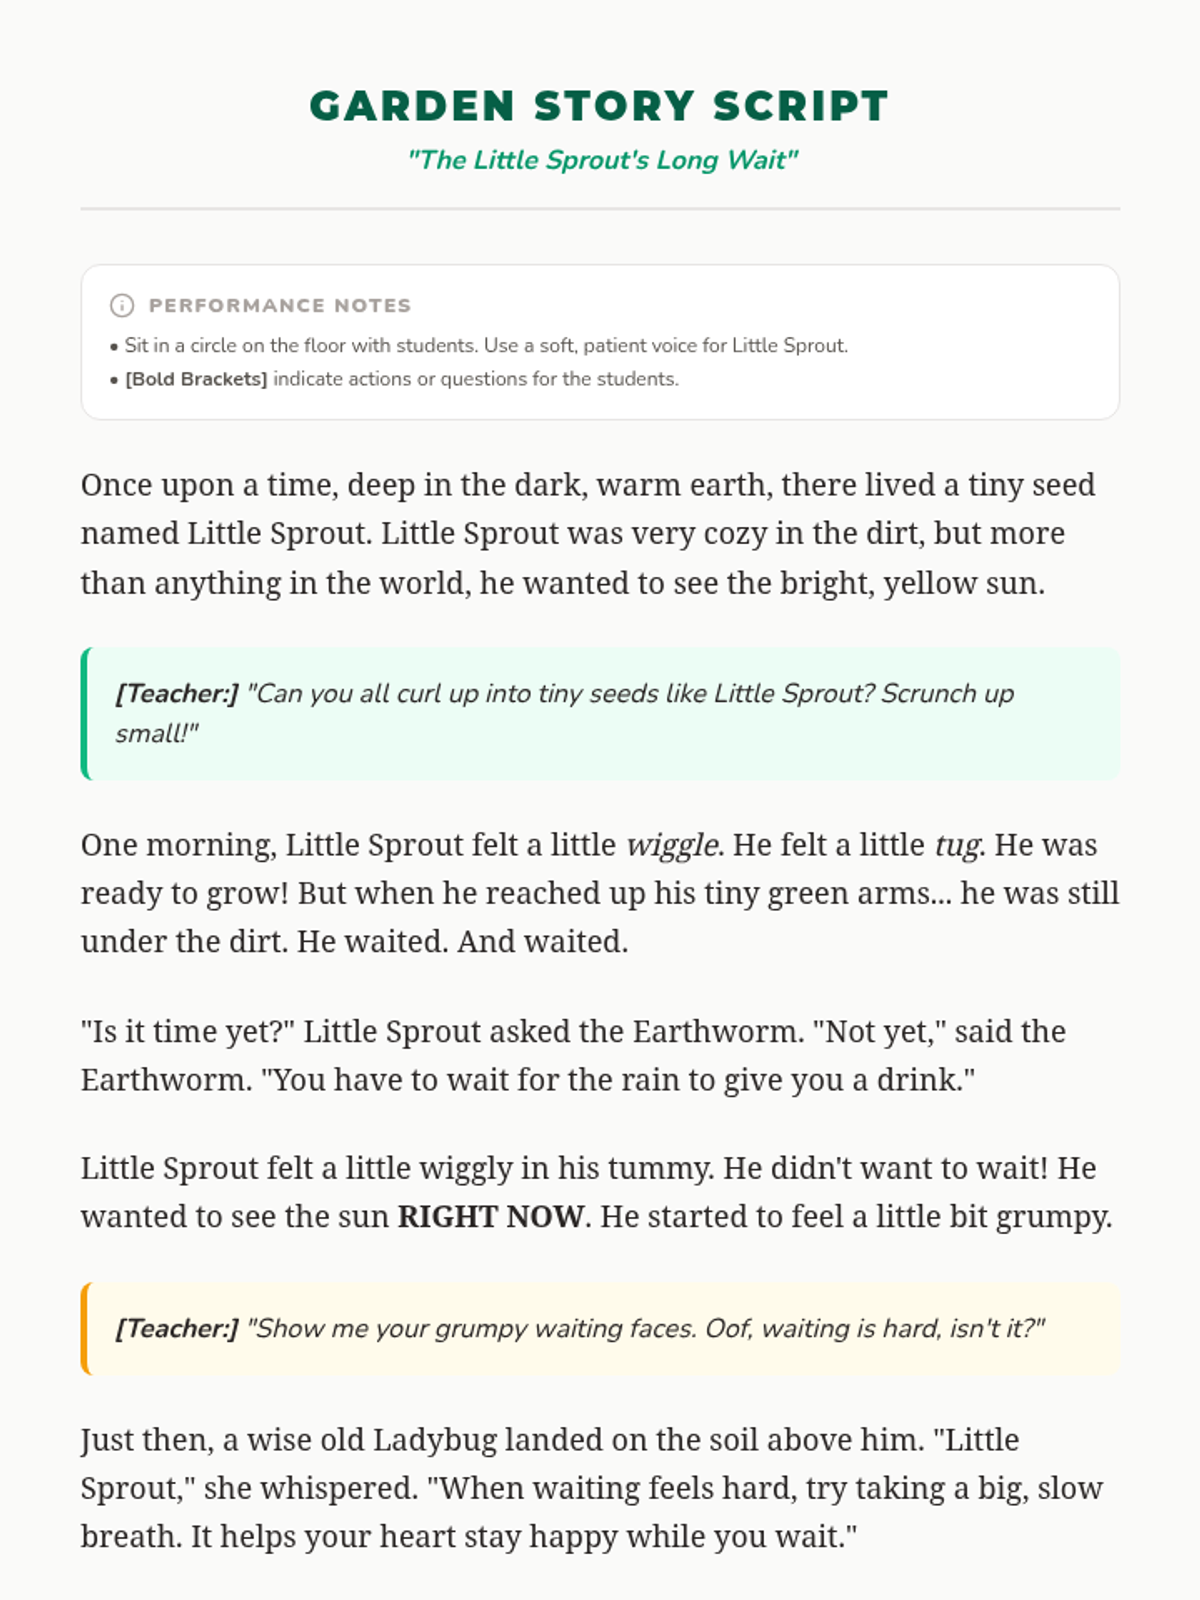Click the horizontal divider below the subtitle
The width and height of the screenshot is (1200, 1600).
[600, 209]
